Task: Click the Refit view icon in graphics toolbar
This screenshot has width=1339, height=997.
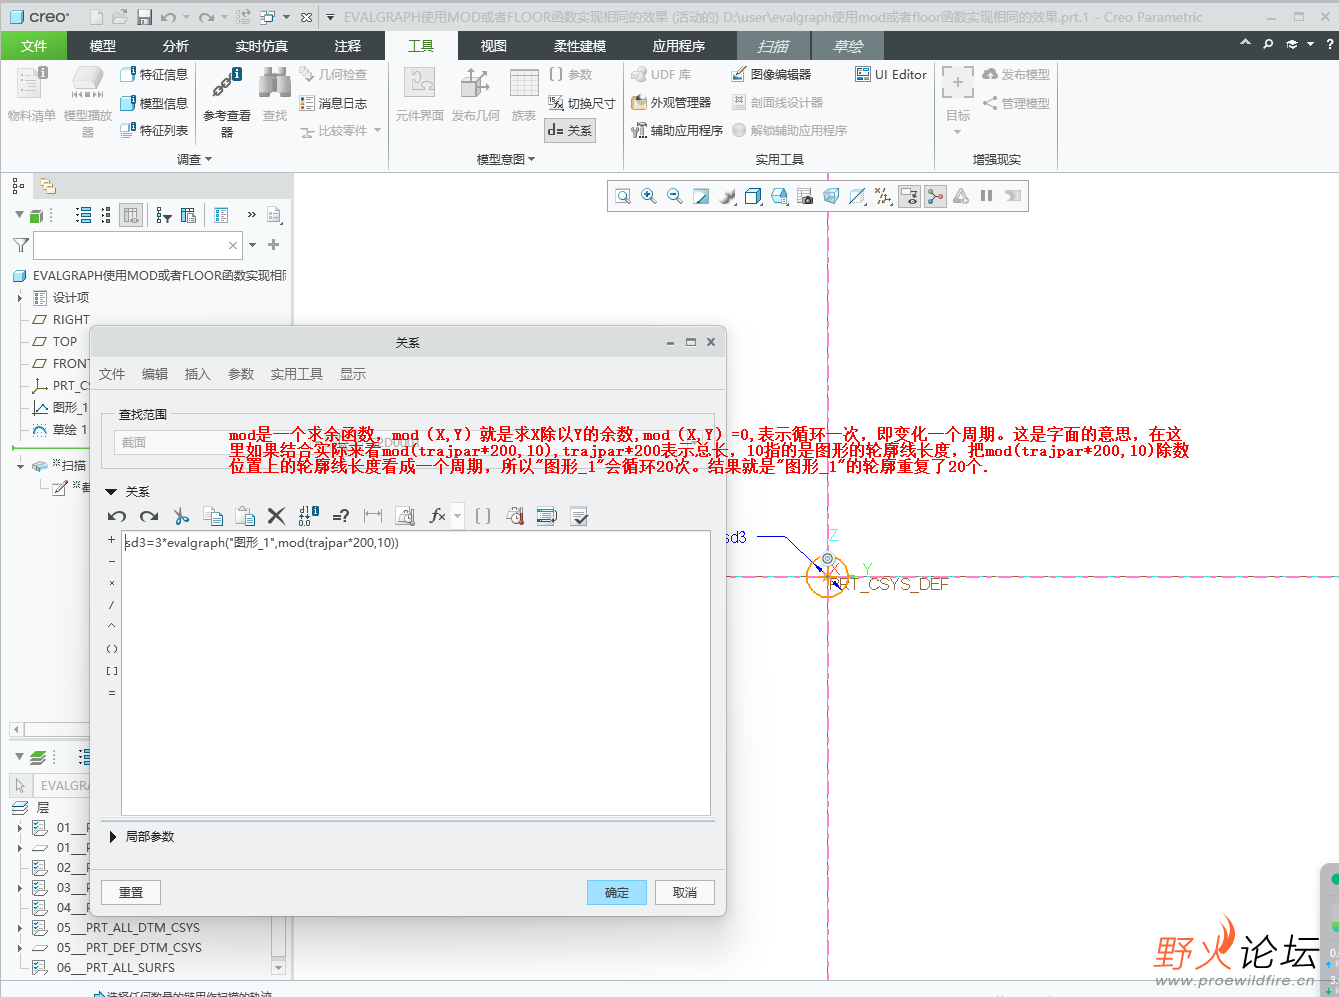Action: point(623,196)
